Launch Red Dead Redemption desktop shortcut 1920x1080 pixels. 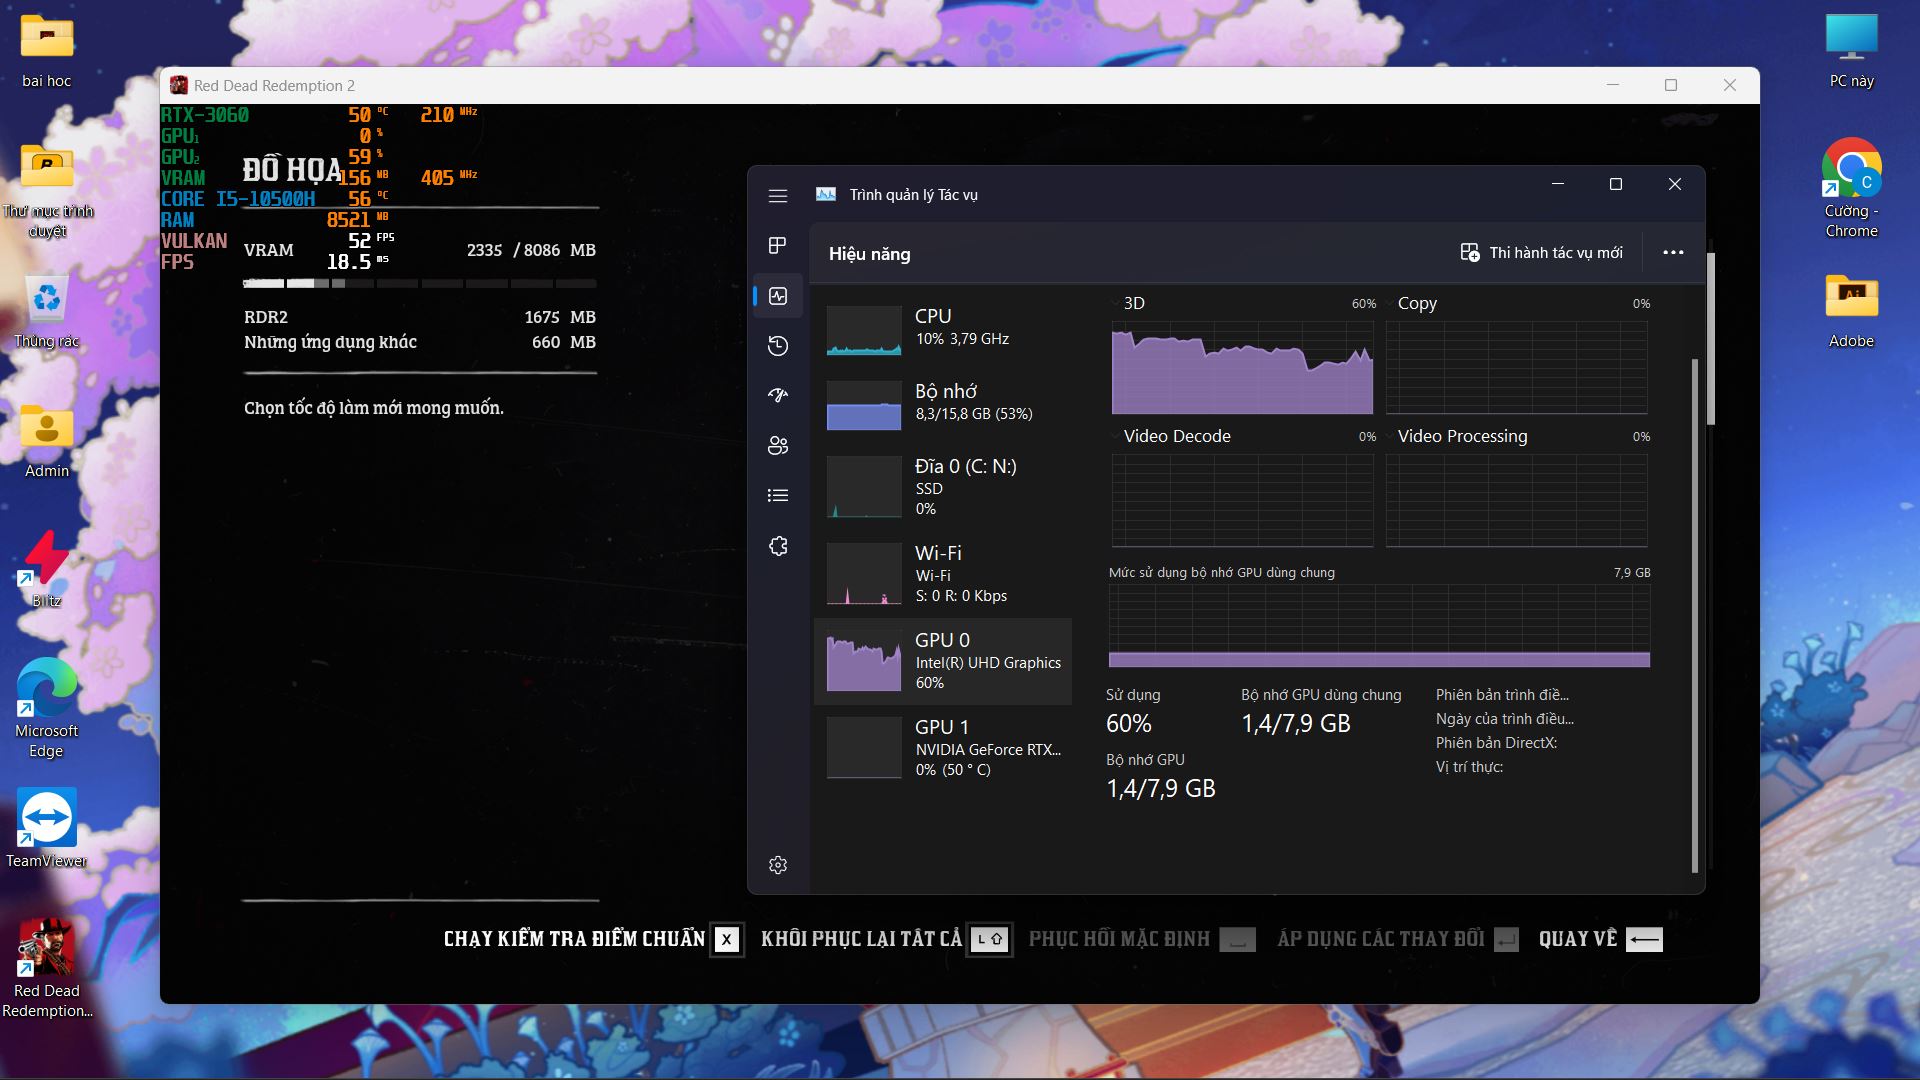46,968
